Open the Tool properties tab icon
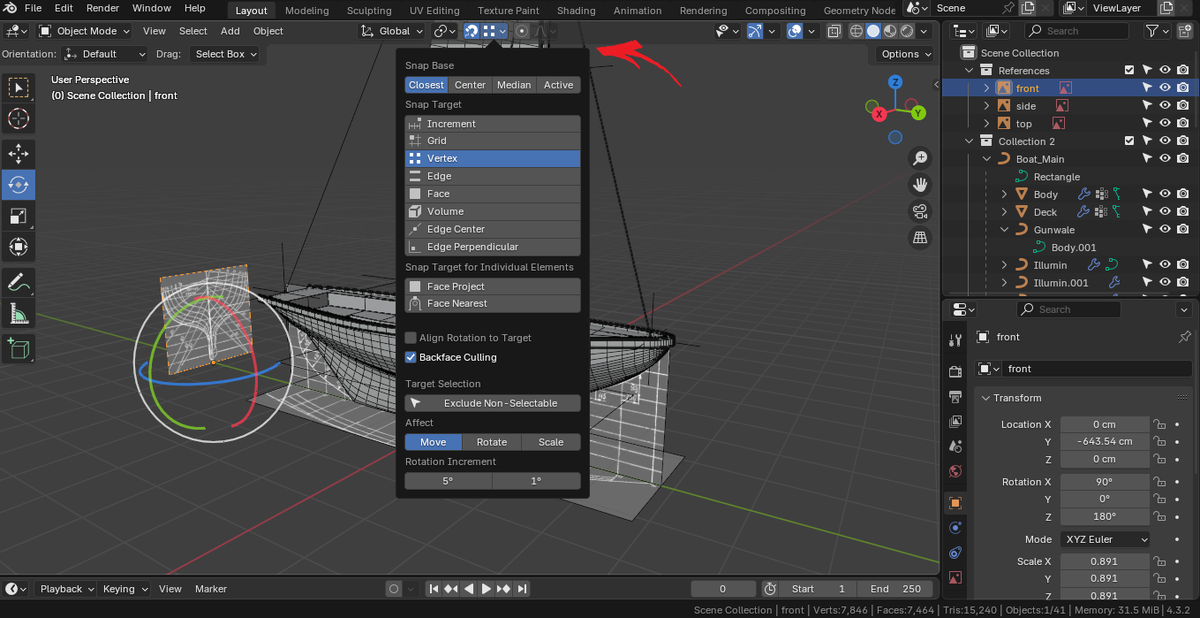Viewport: 1200px width, 618px height. tap(955, 342)
